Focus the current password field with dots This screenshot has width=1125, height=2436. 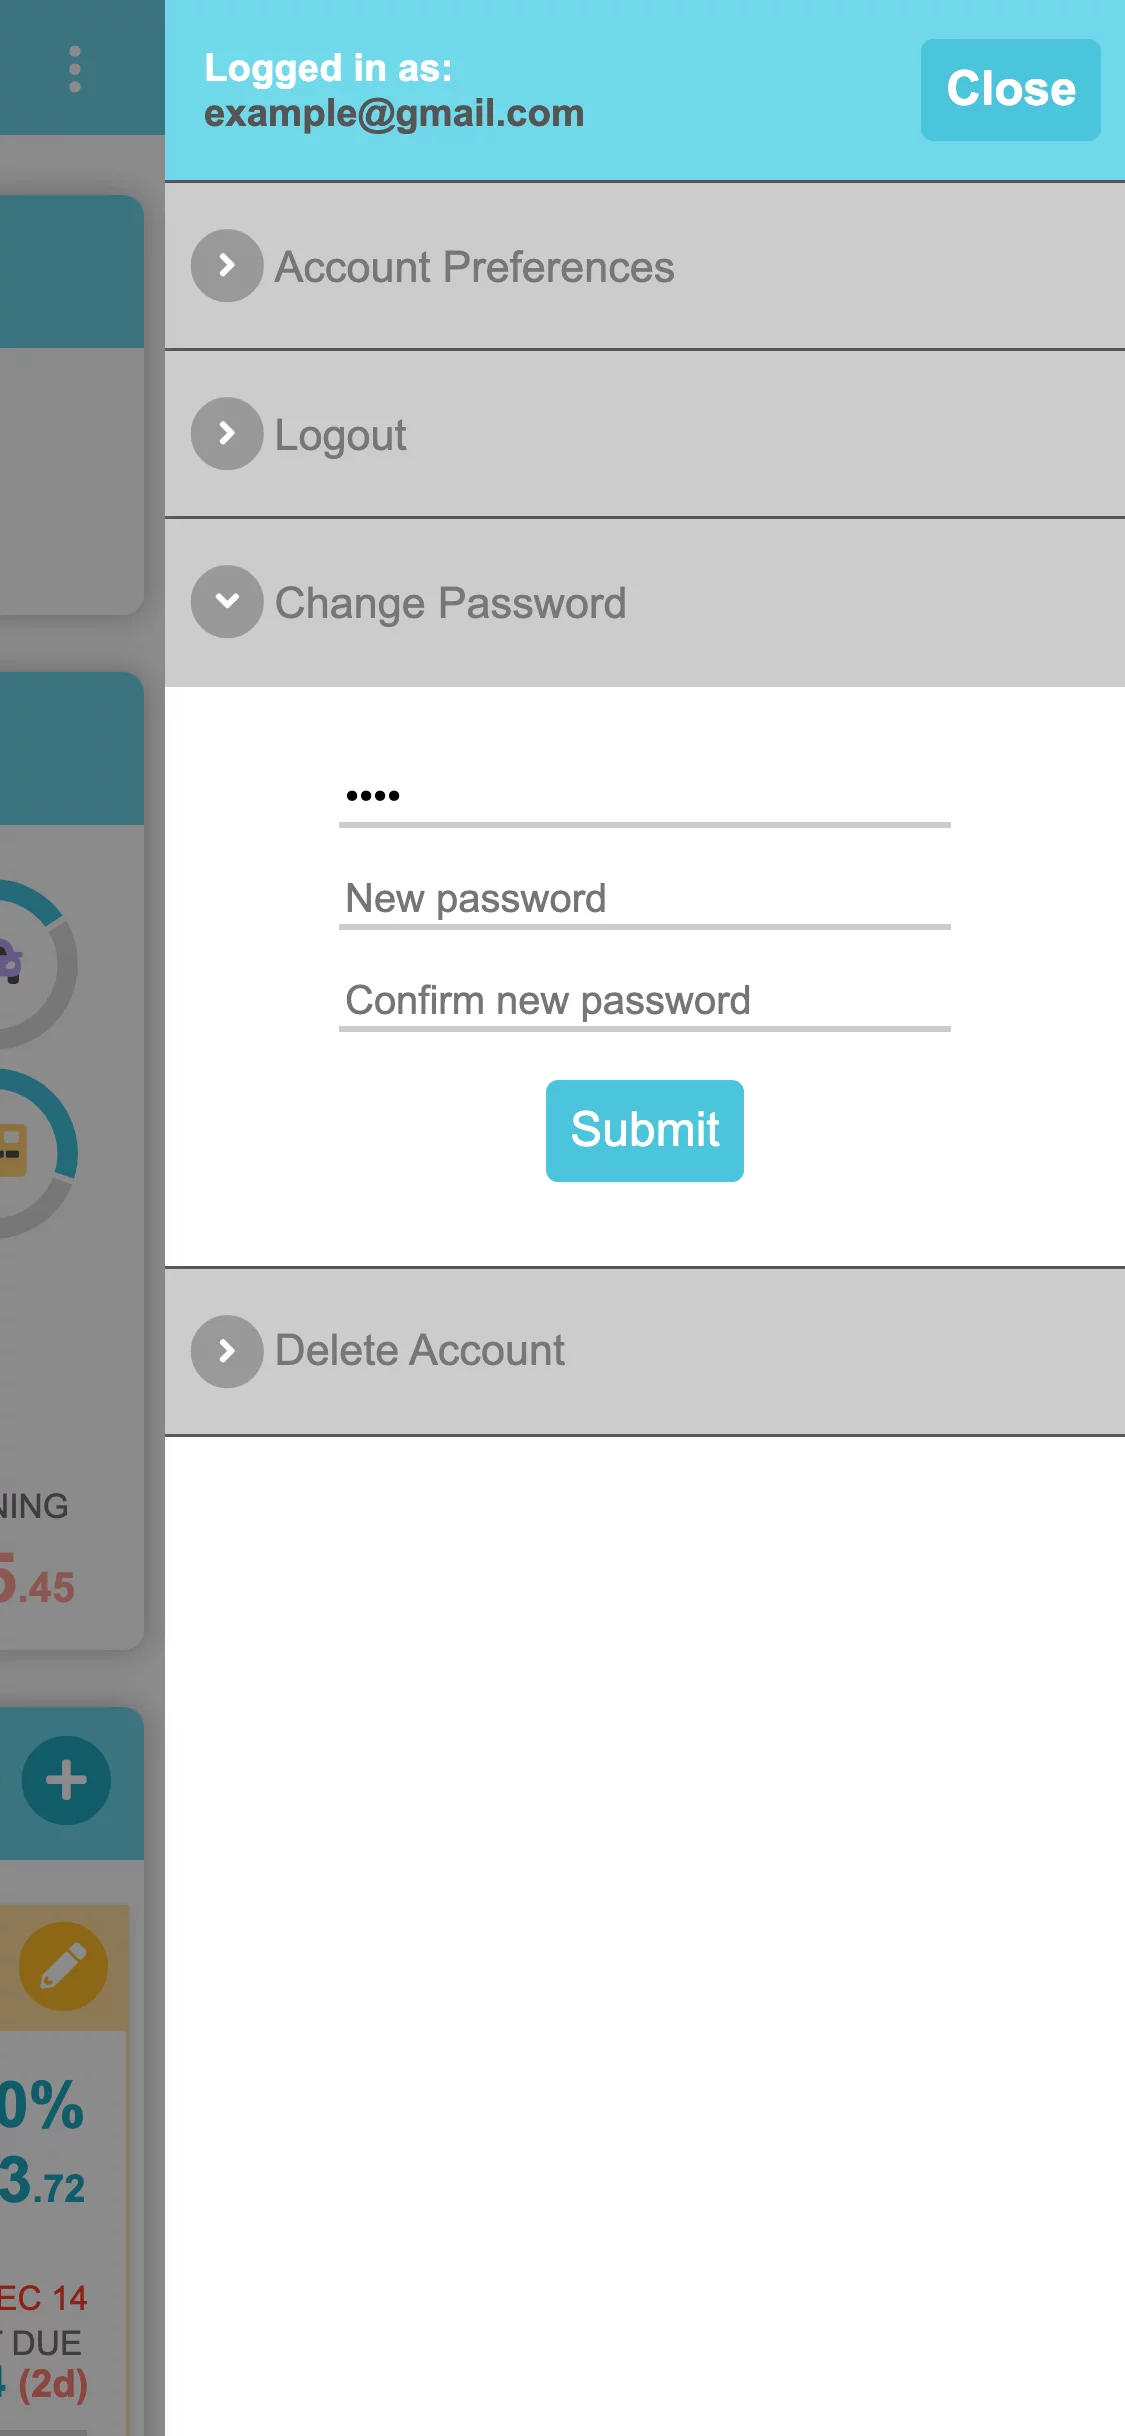645,797
